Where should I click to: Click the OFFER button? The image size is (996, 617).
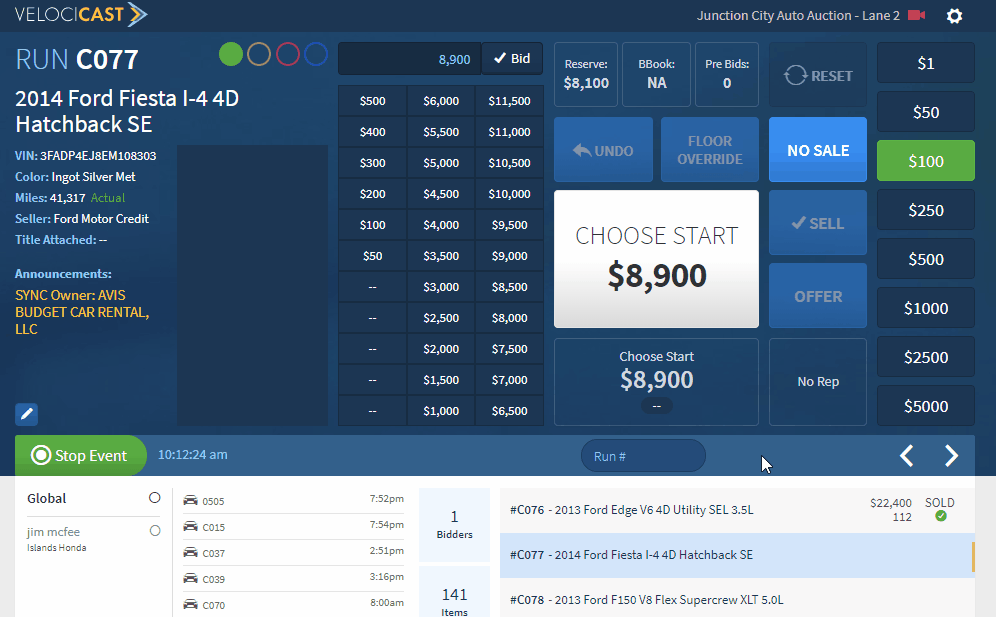818,296
